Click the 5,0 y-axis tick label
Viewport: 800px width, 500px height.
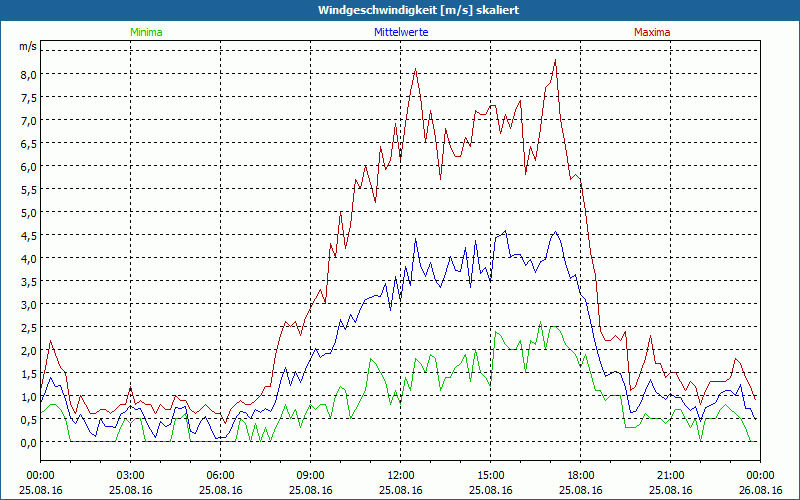pos(27,212)
